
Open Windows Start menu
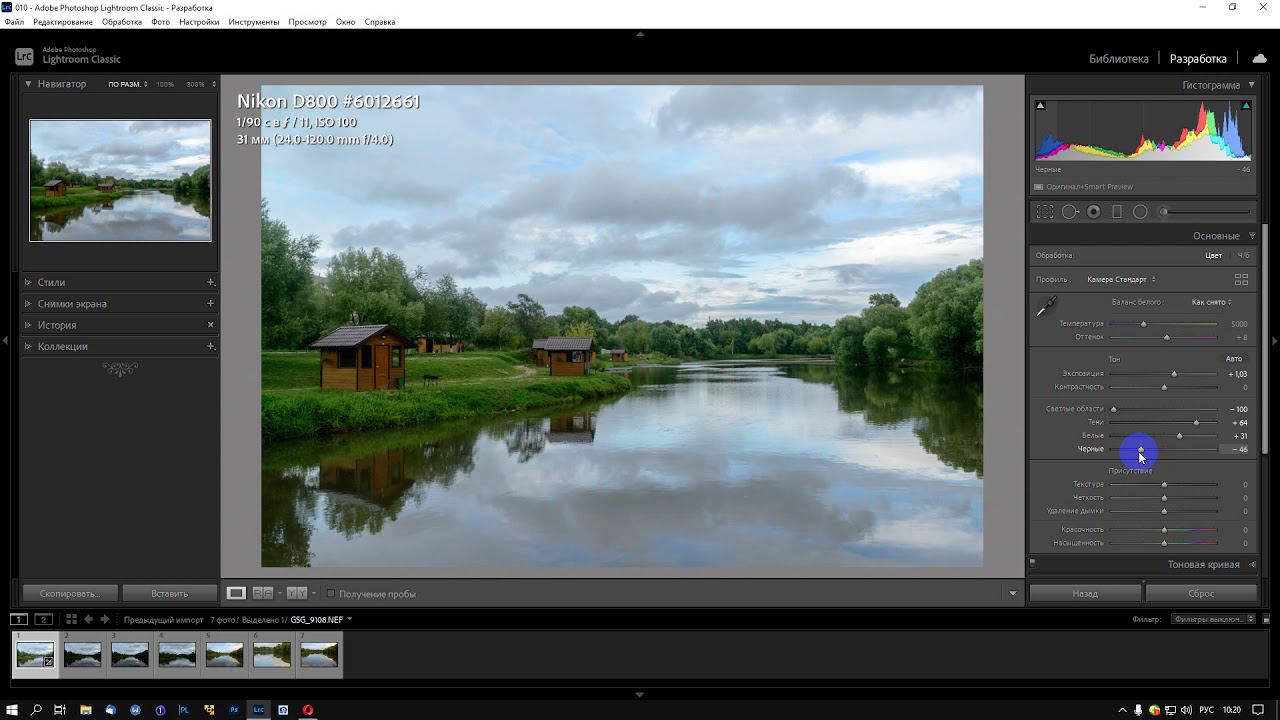11,710
